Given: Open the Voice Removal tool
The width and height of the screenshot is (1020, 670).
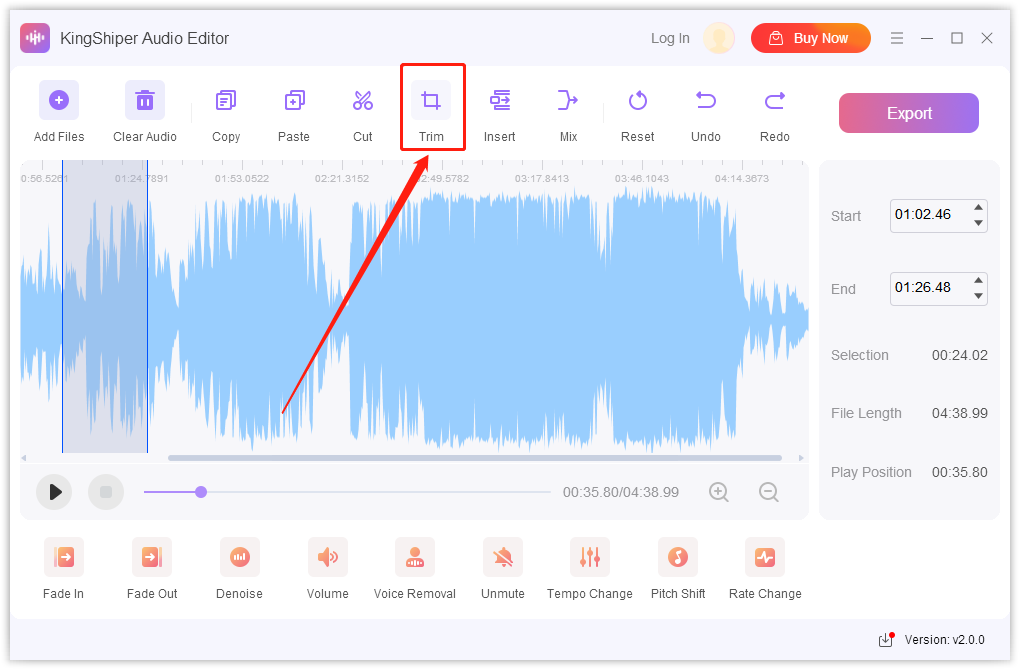Looking at the screenshot, I should pyautogui.click(x=415, y=557).
